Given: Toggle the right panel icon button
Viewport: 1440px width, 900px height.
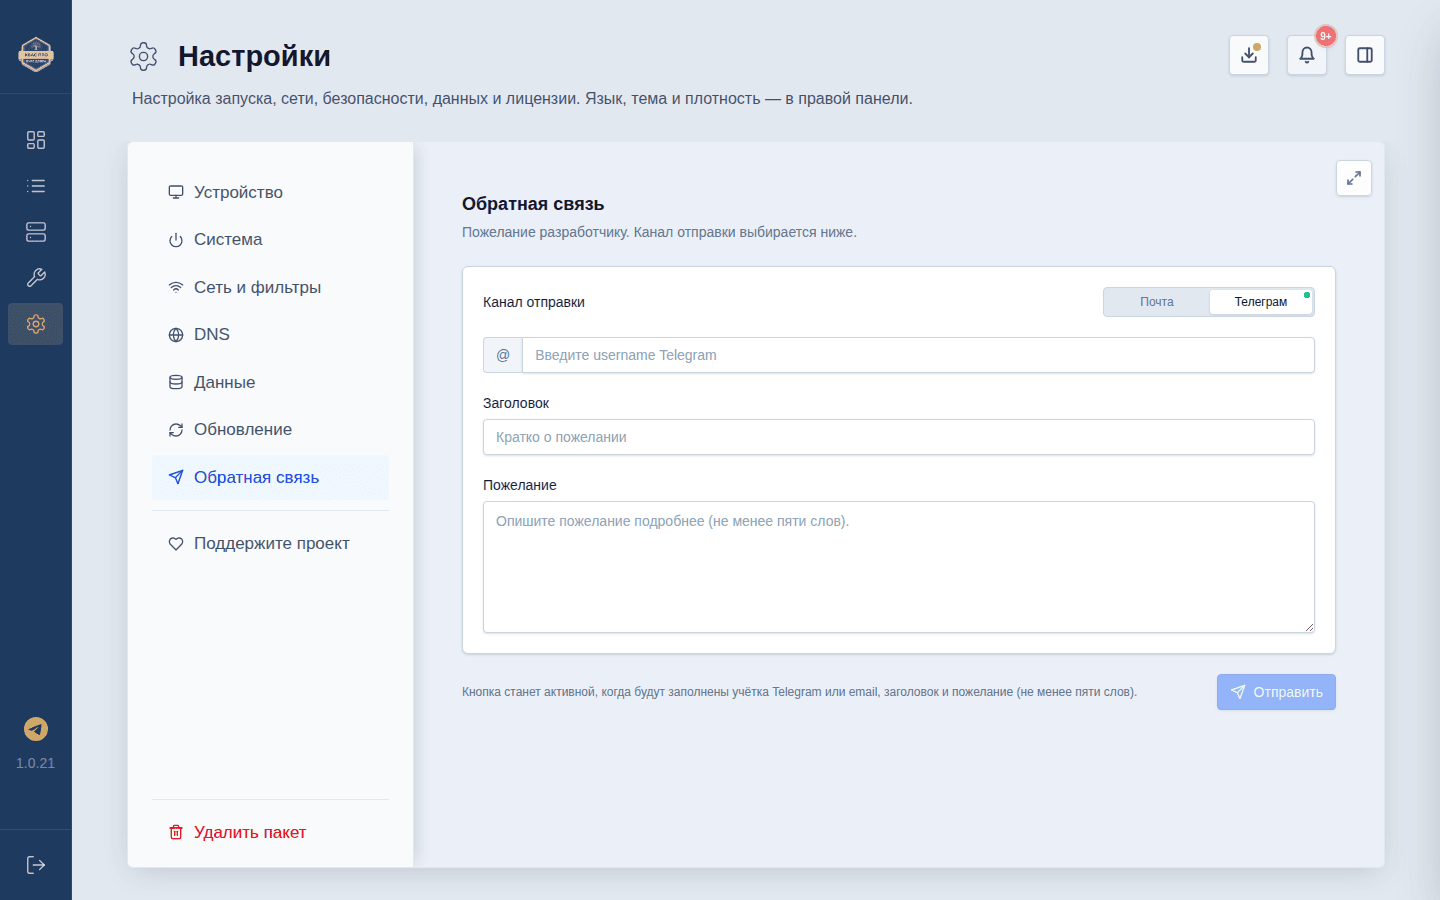Looking at the screenshot, I should pyautogui.click(x=1365, y=55).
